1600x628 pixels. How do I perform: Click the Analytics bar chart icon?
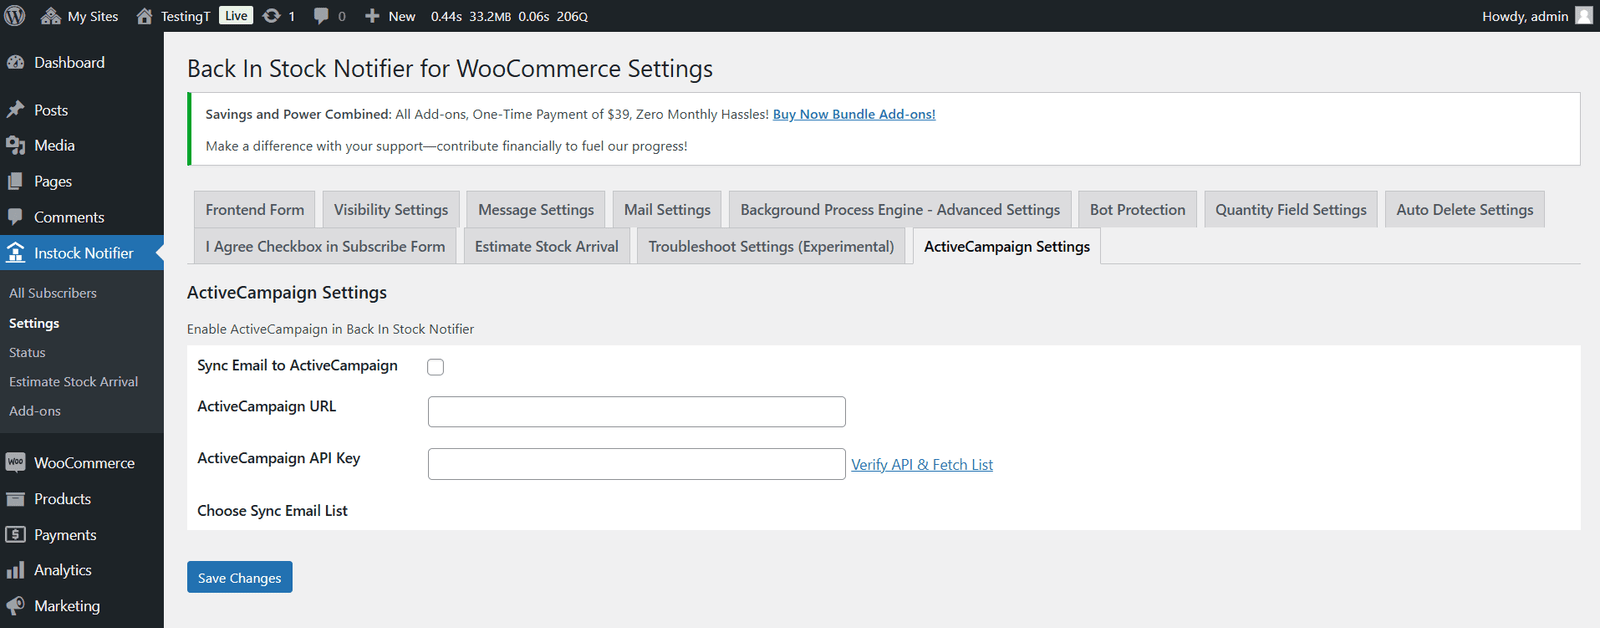point(15,570)
